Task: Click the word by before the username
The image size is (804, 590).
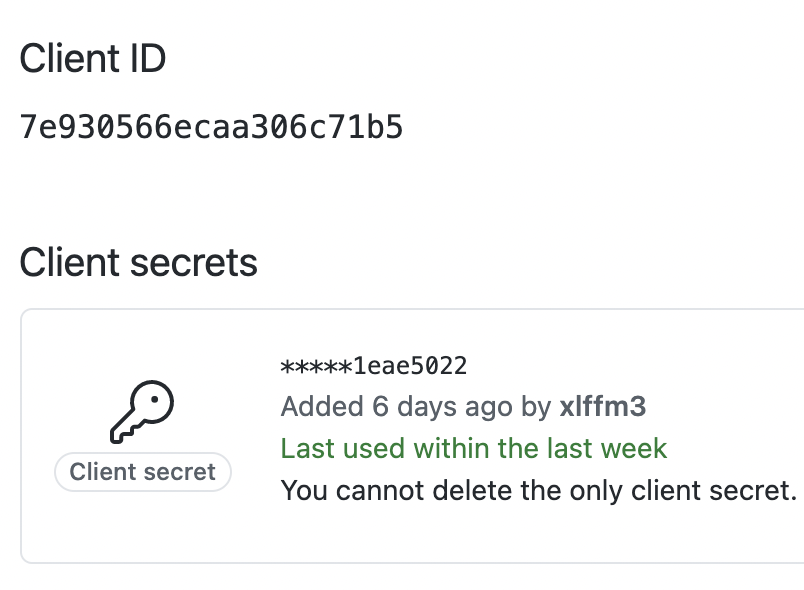Action: coord(536,408)
